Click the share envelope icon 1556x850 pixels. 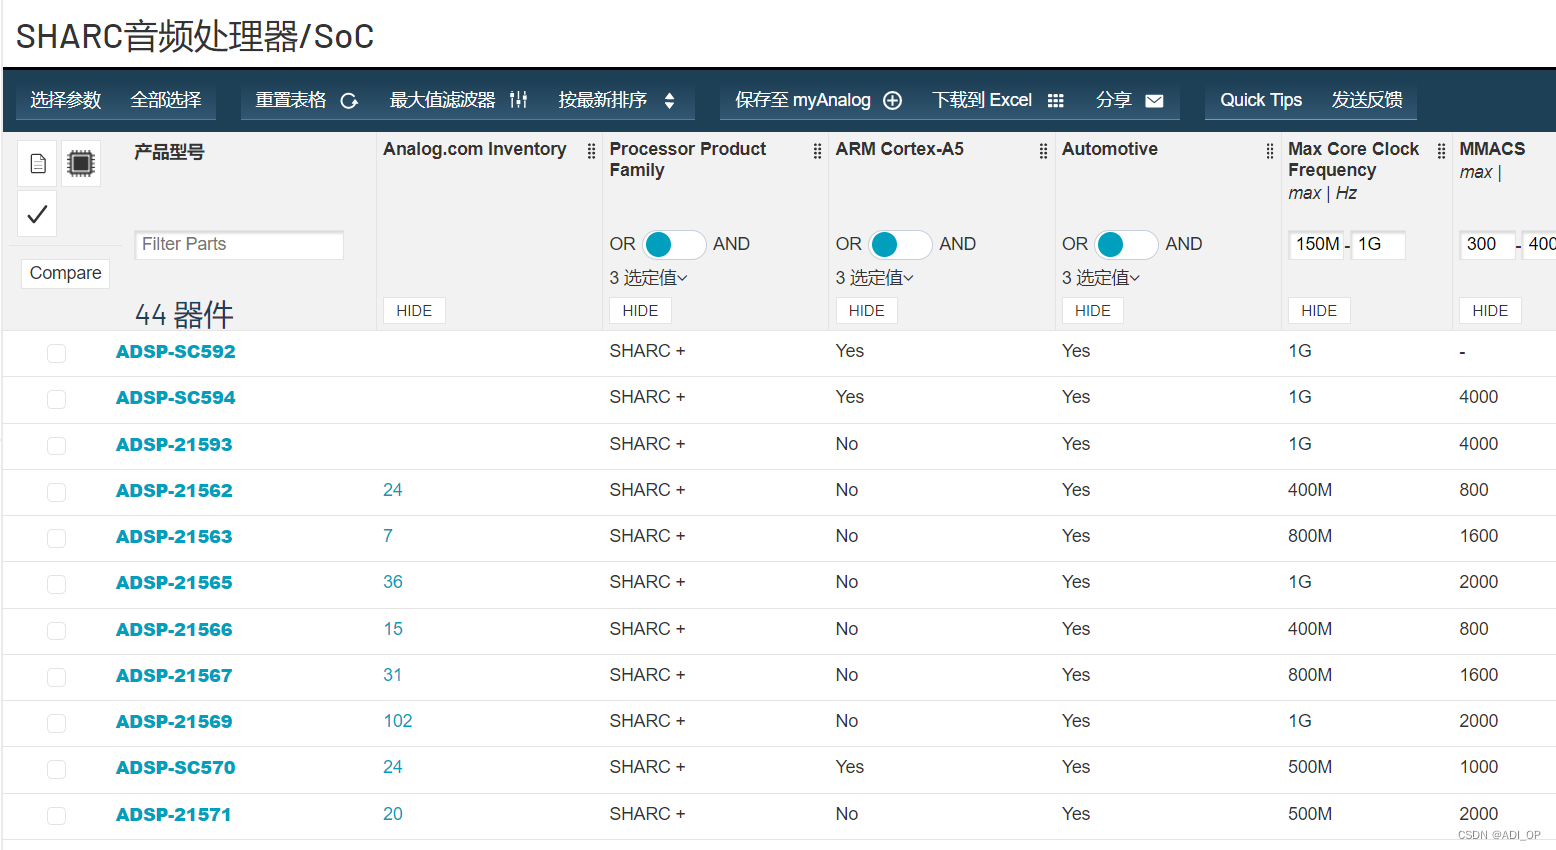coord(1154,100)
